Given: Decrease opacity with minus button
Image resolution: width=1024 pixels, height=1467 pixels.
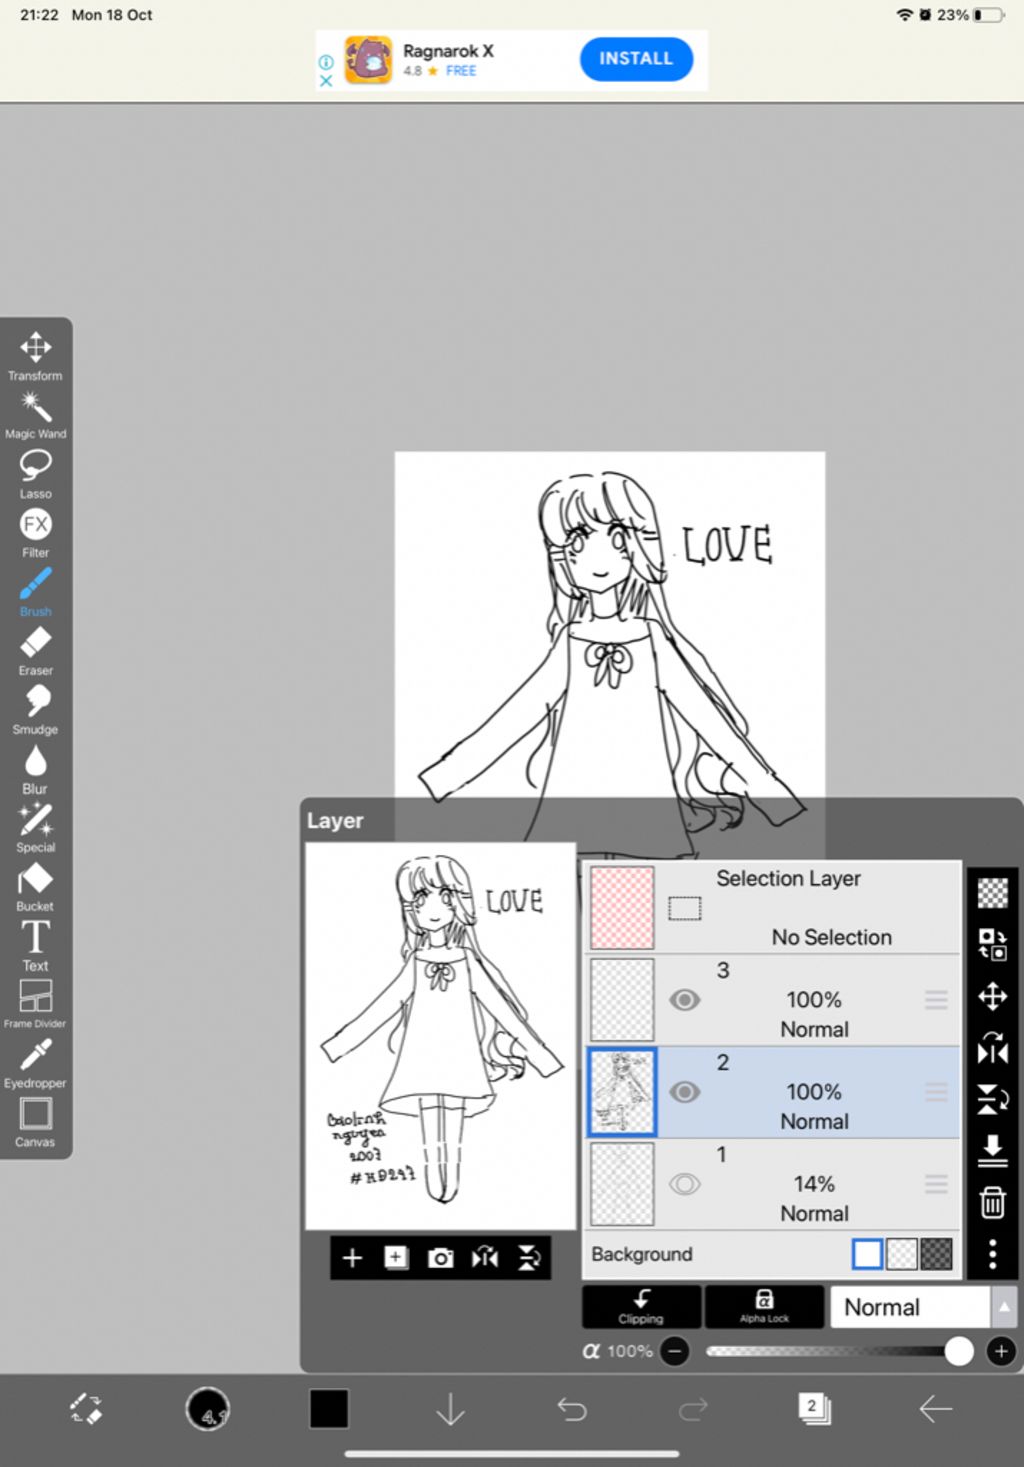Looking at the screenshot, I should click(x=675, y=1352).
